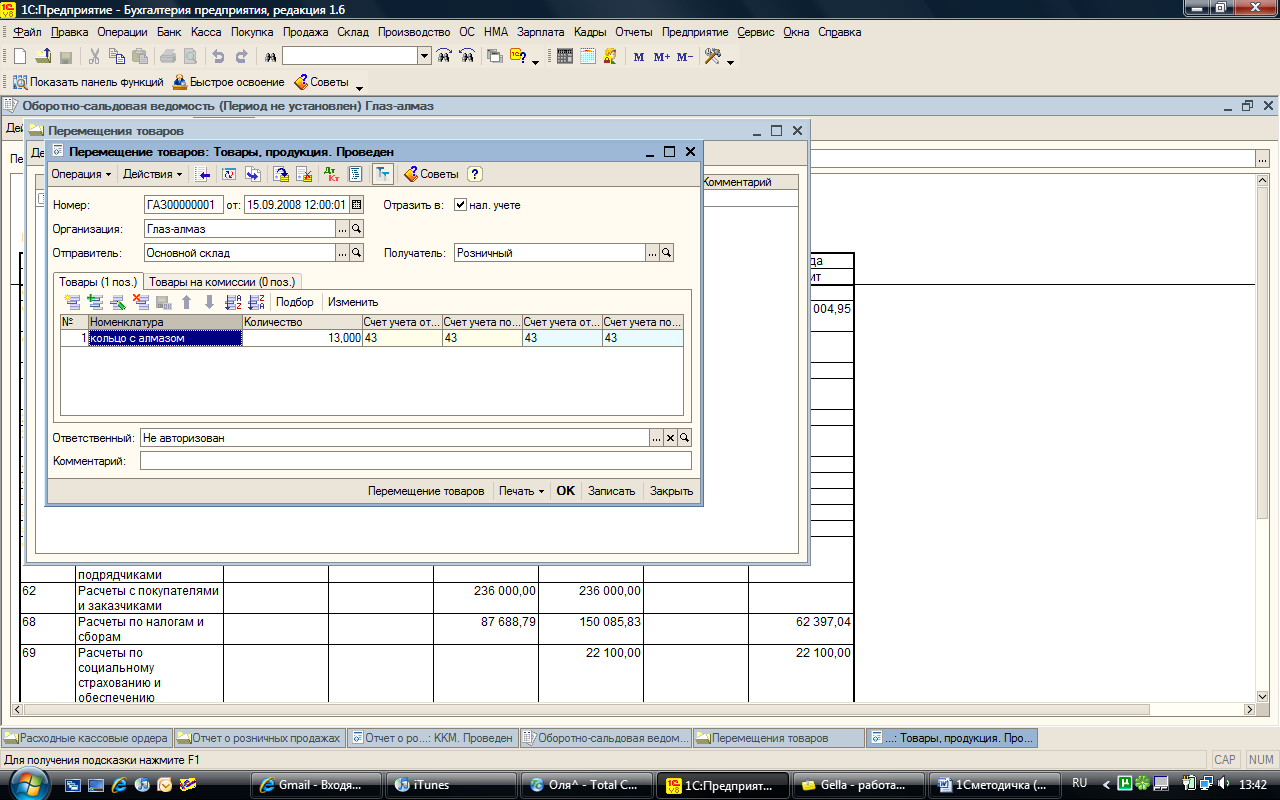The height and width of the screenshot is (800, 1280).
Task: Open the Действия dropdown menu
Action: 152,174
